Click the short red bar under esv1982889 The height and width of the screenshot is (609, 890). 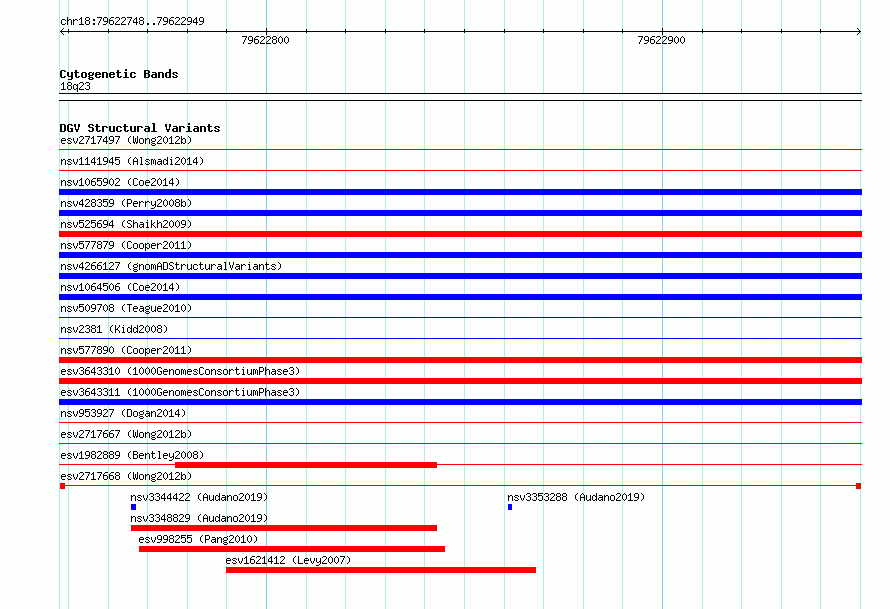306,465
